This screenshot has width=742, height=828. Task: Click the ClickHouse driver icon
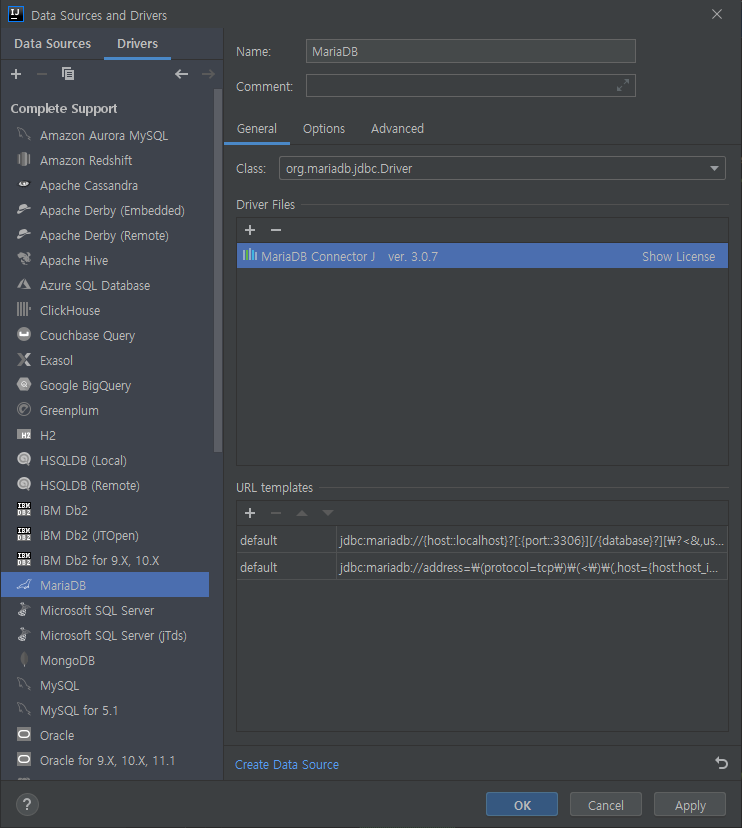point(24,309)
